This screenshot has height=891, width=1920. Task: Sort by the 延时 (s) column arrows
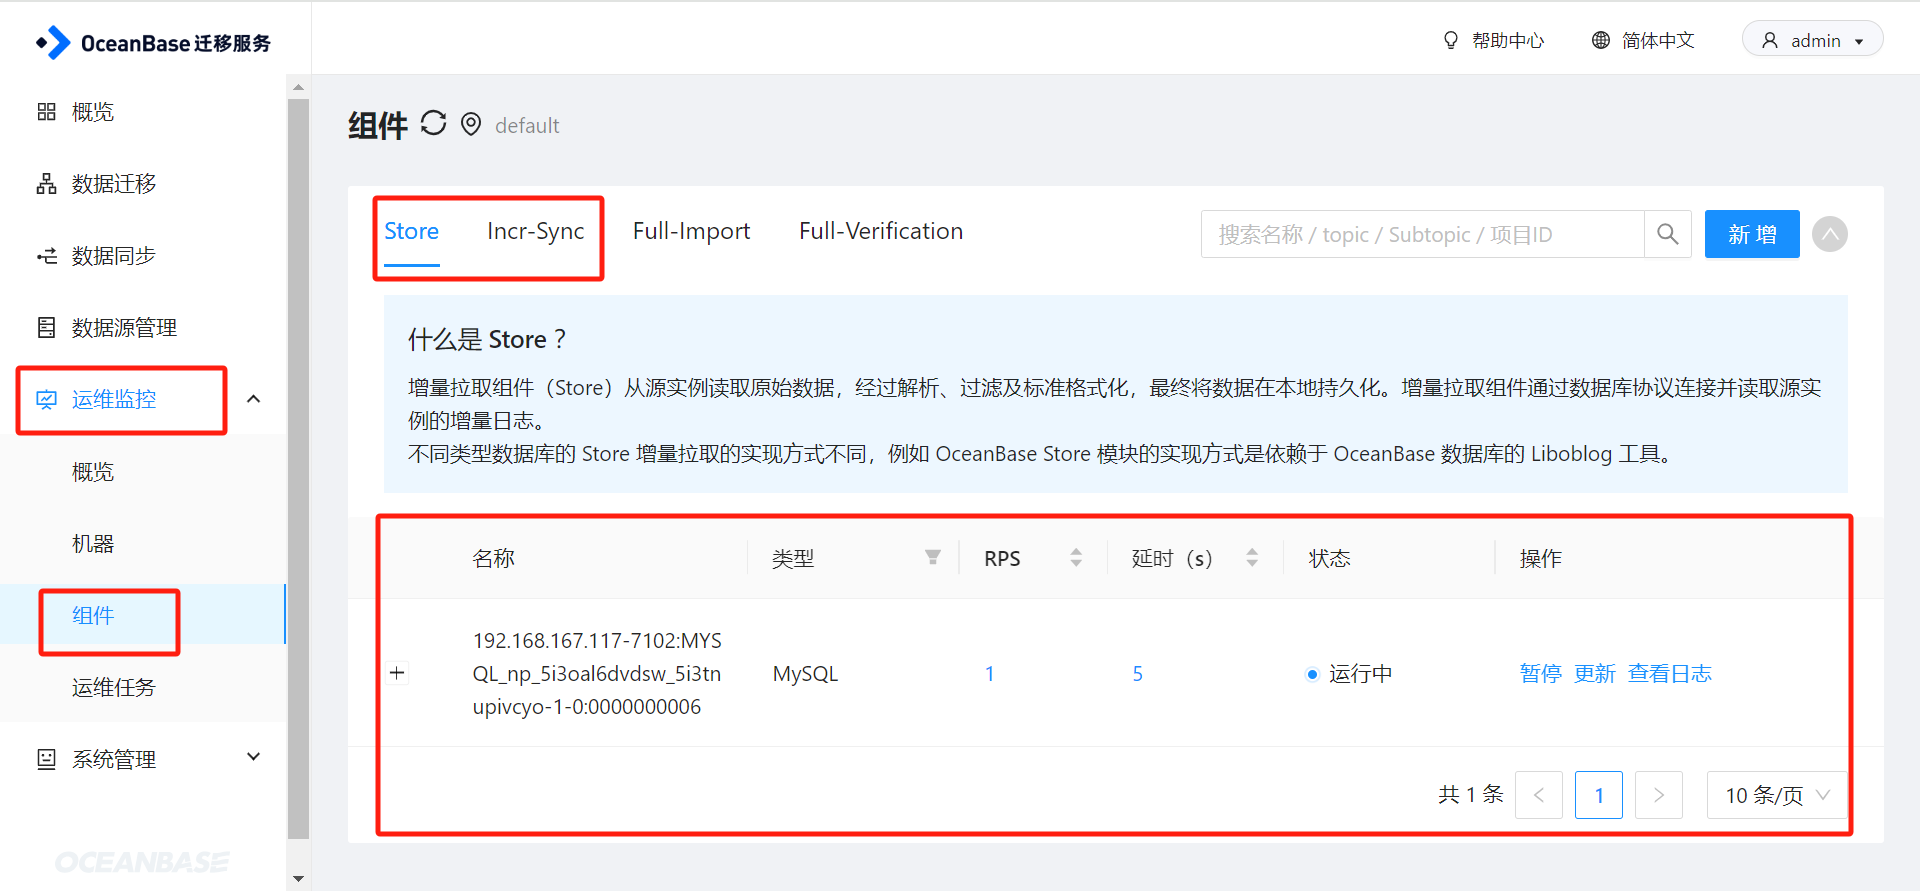coord(1252,558)
